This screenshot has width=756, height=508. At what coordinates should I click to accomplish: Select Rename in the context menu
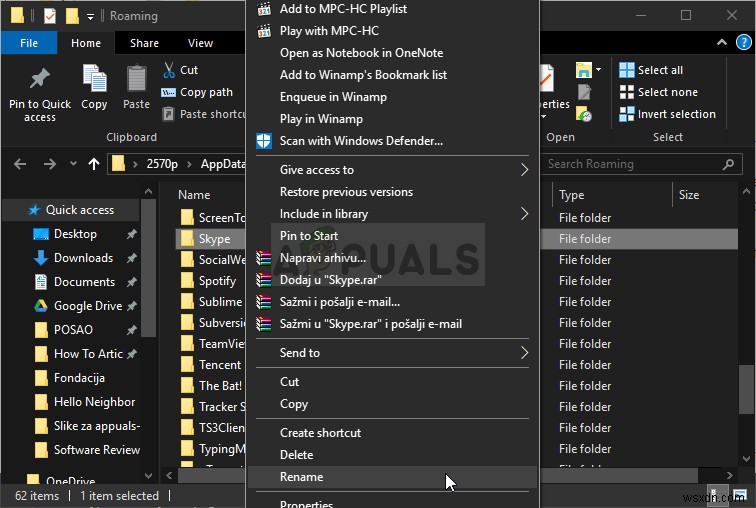click(x=392, y=477)
